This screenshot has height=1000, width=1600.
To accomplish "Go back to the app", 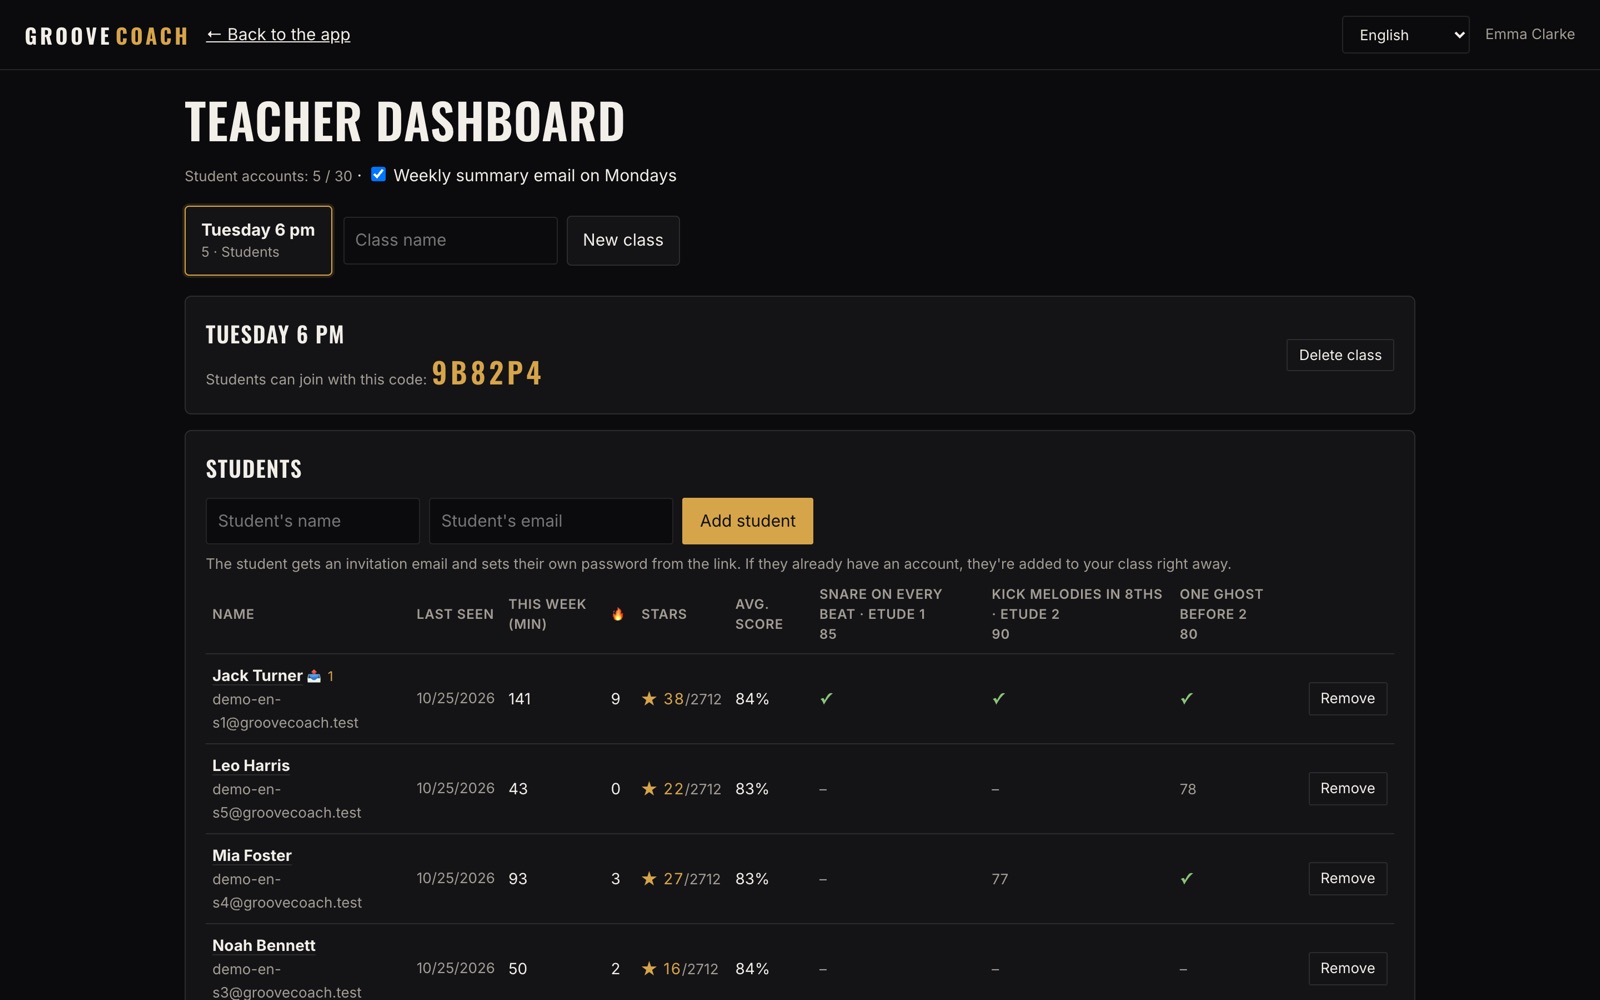I will (x=278, y=35).
